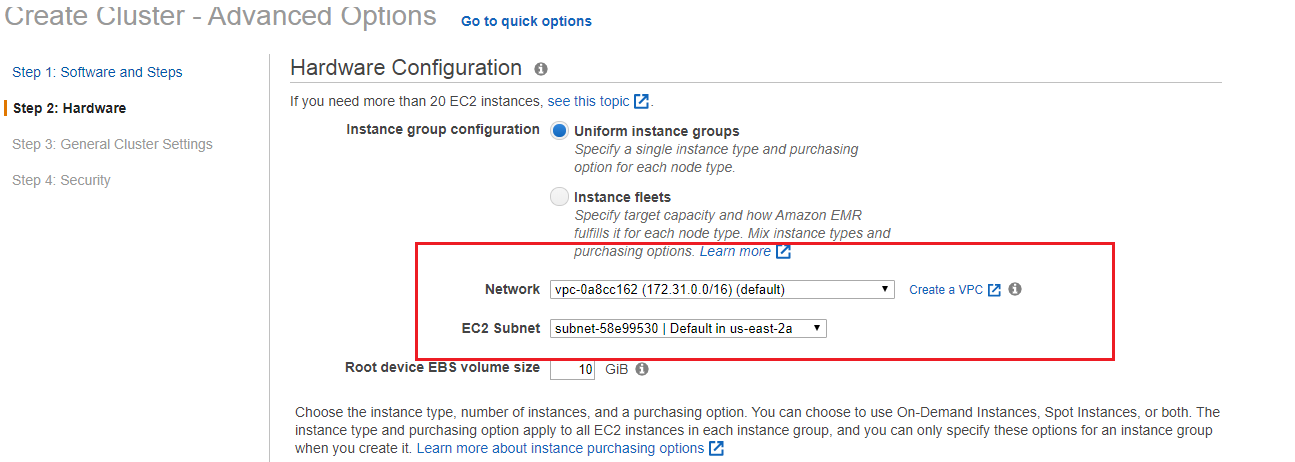Screen dimensions: 1295x462
Task: Click info icon next to Create a VPC
Action: tap(1015, 289)
